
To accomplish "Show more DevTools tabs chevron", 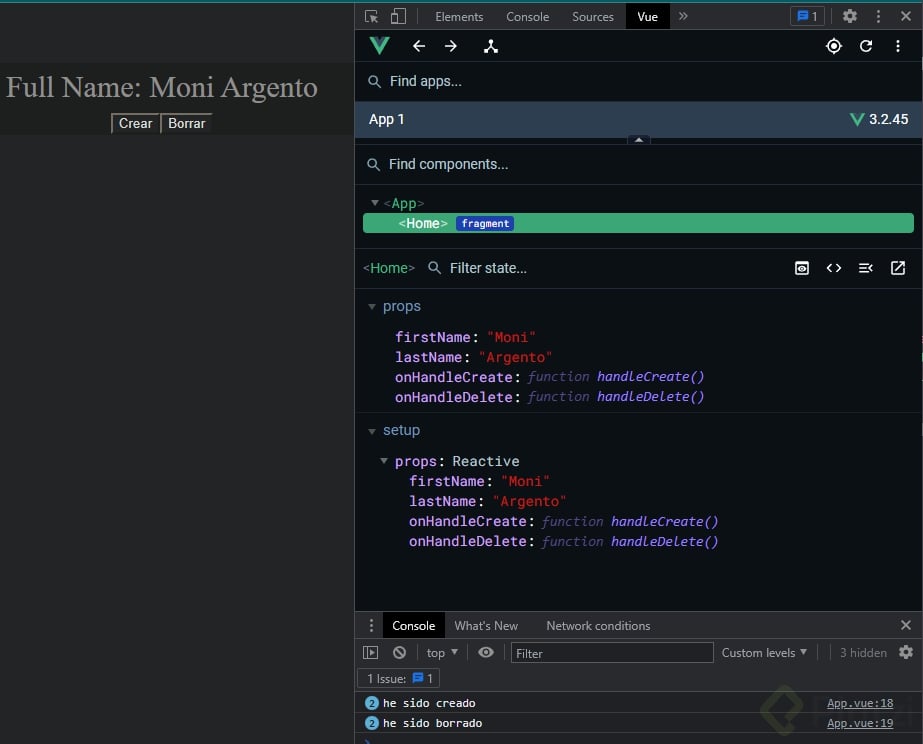I will coord(683,16).
